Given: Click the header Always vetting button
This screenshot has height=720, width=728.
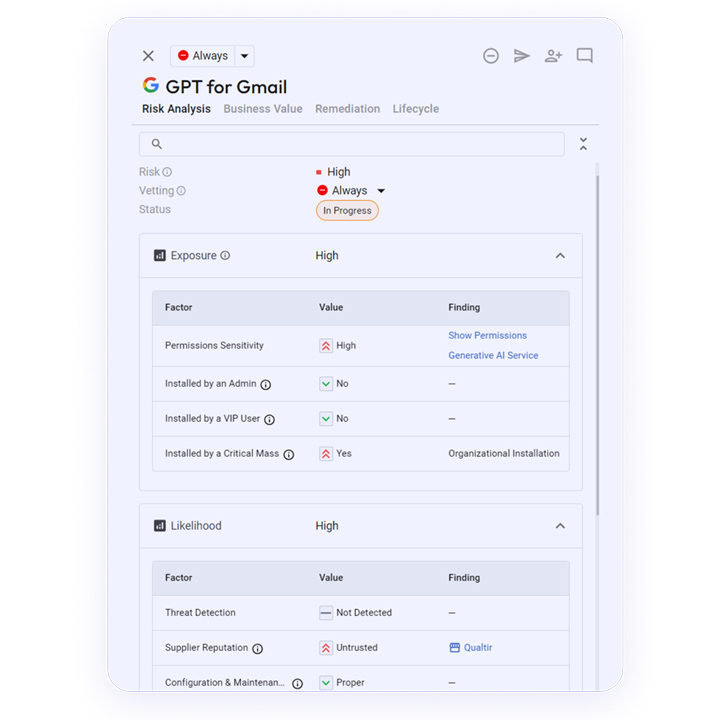Looking at the screenshot, I should 203,56.
